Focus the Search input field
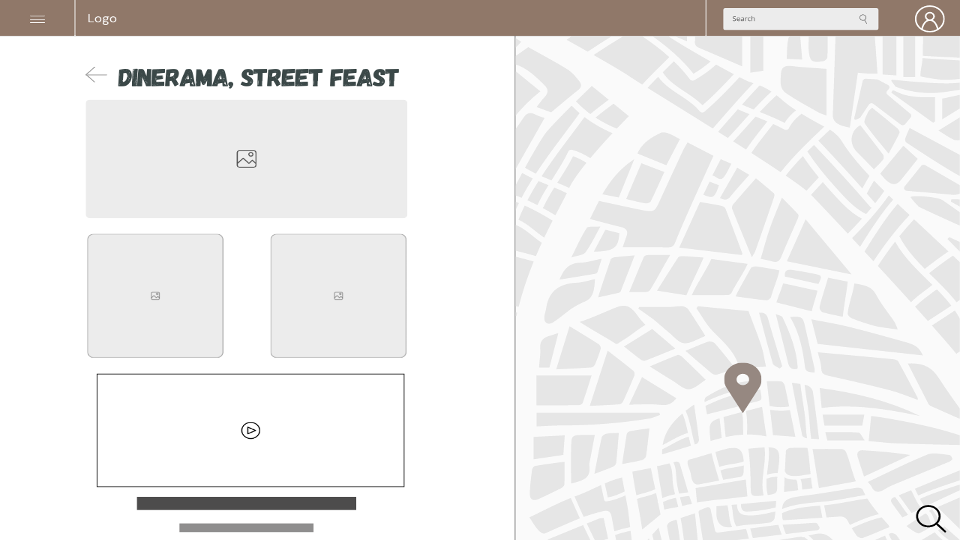Viewport: 960px width, 540px height. pyautogui.click(x=800, y=19)
